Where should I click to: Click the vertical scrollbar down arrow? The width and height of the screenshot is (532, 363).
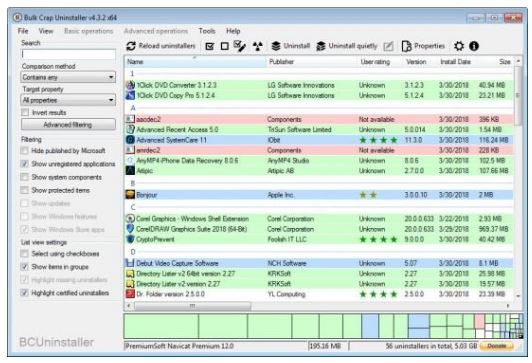click(518, 296)
